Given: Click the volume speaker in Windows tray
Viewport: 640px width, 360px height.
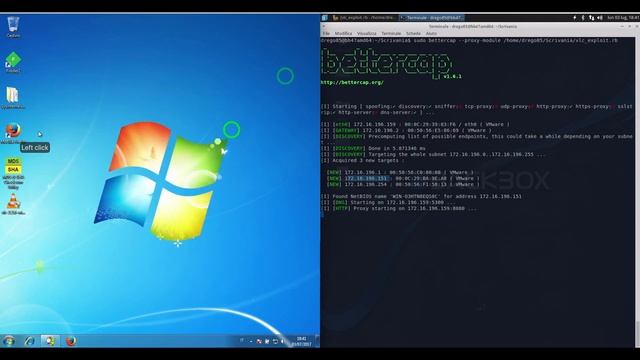Looking at the screenshot, I should click(282, 341).
